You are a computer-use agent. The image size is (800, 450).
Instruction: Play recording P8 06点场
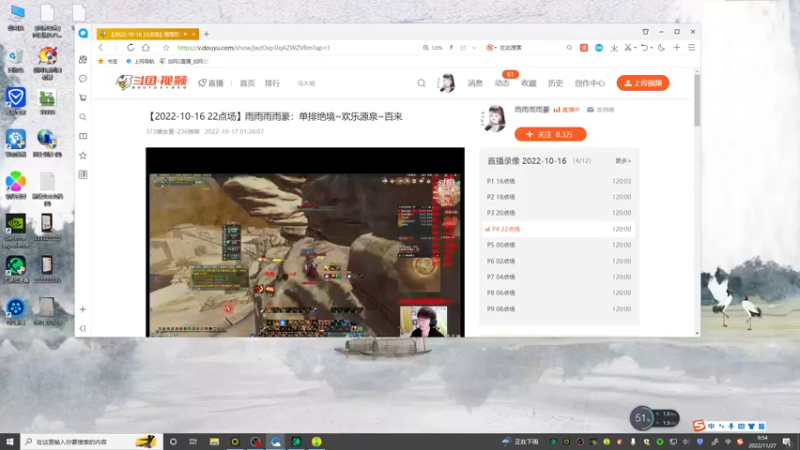[559, 293]
